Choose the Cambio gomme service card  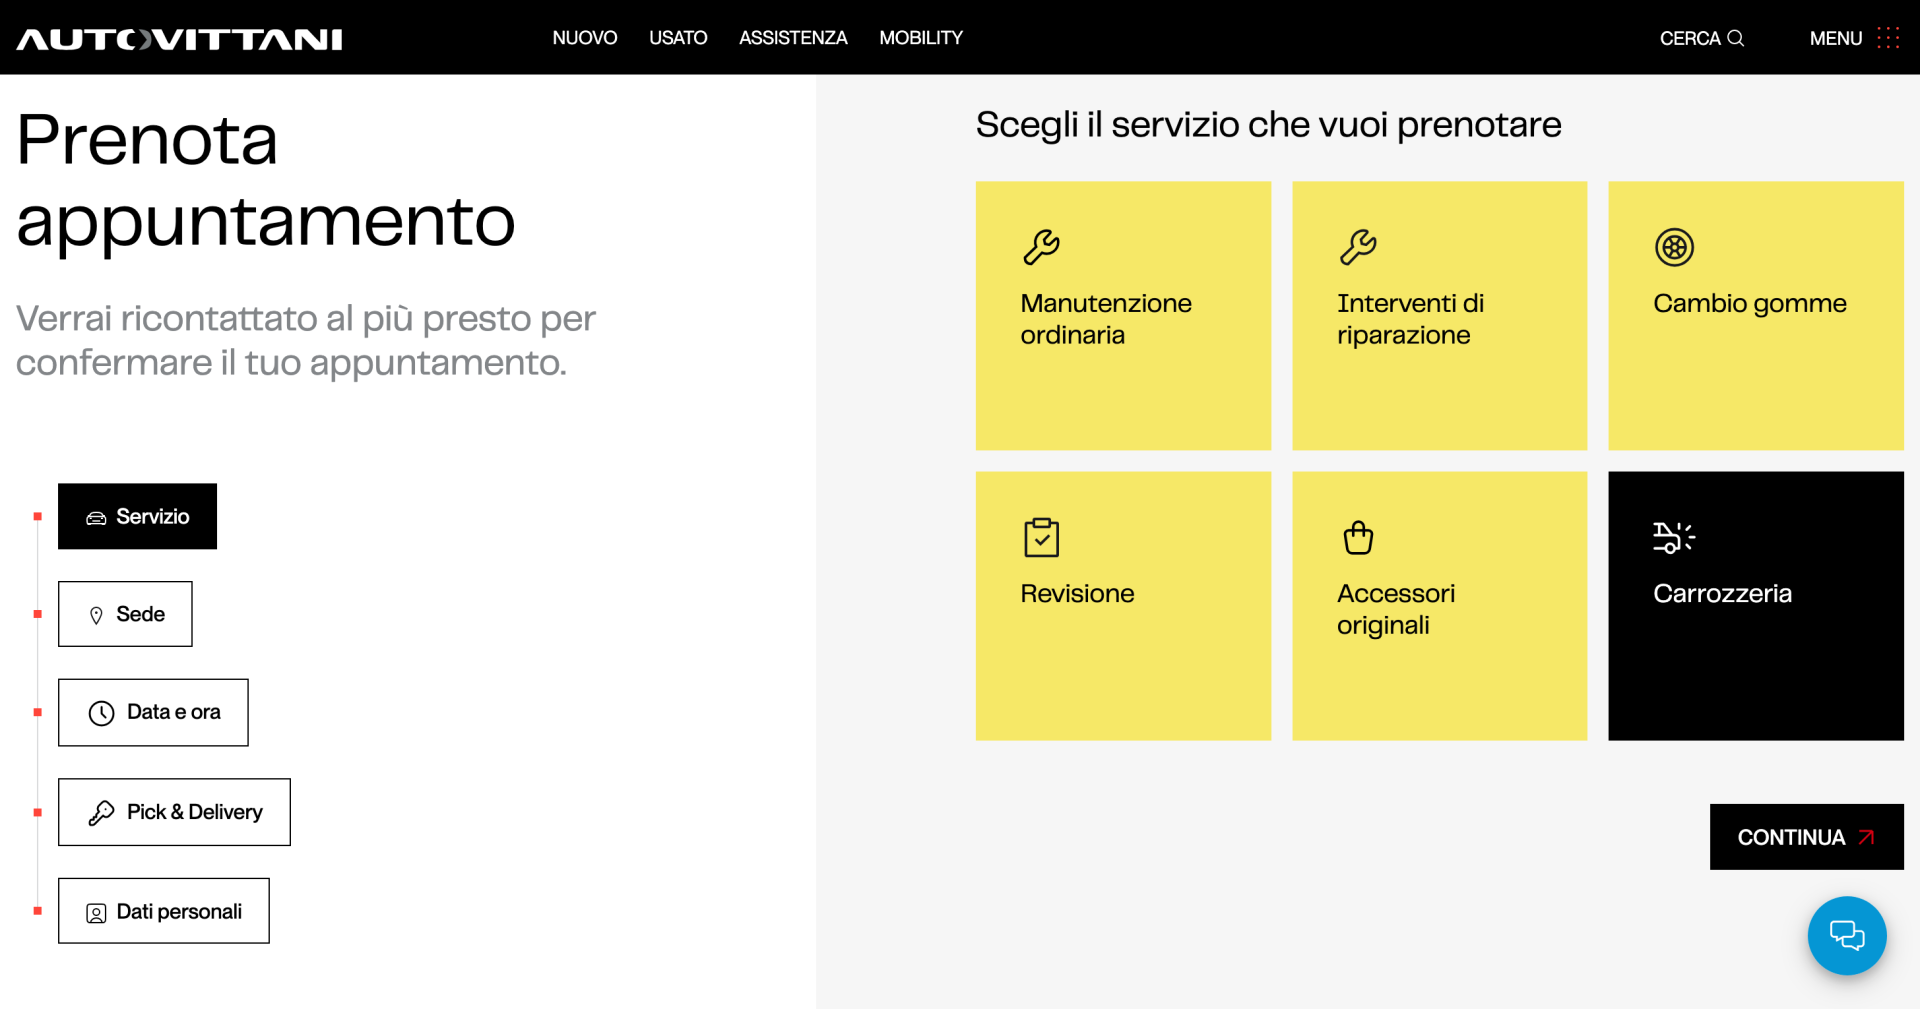[x=1756, y=316]
